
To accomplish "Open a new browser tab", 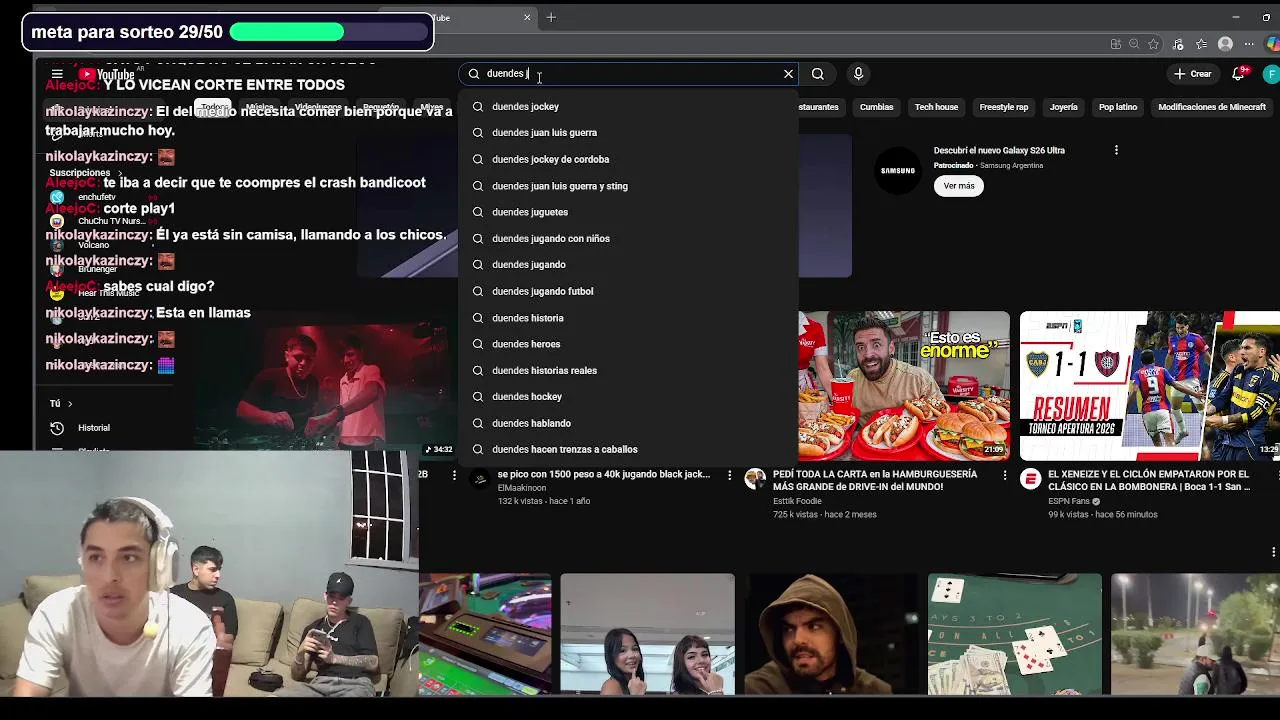I will coord(551,17).
